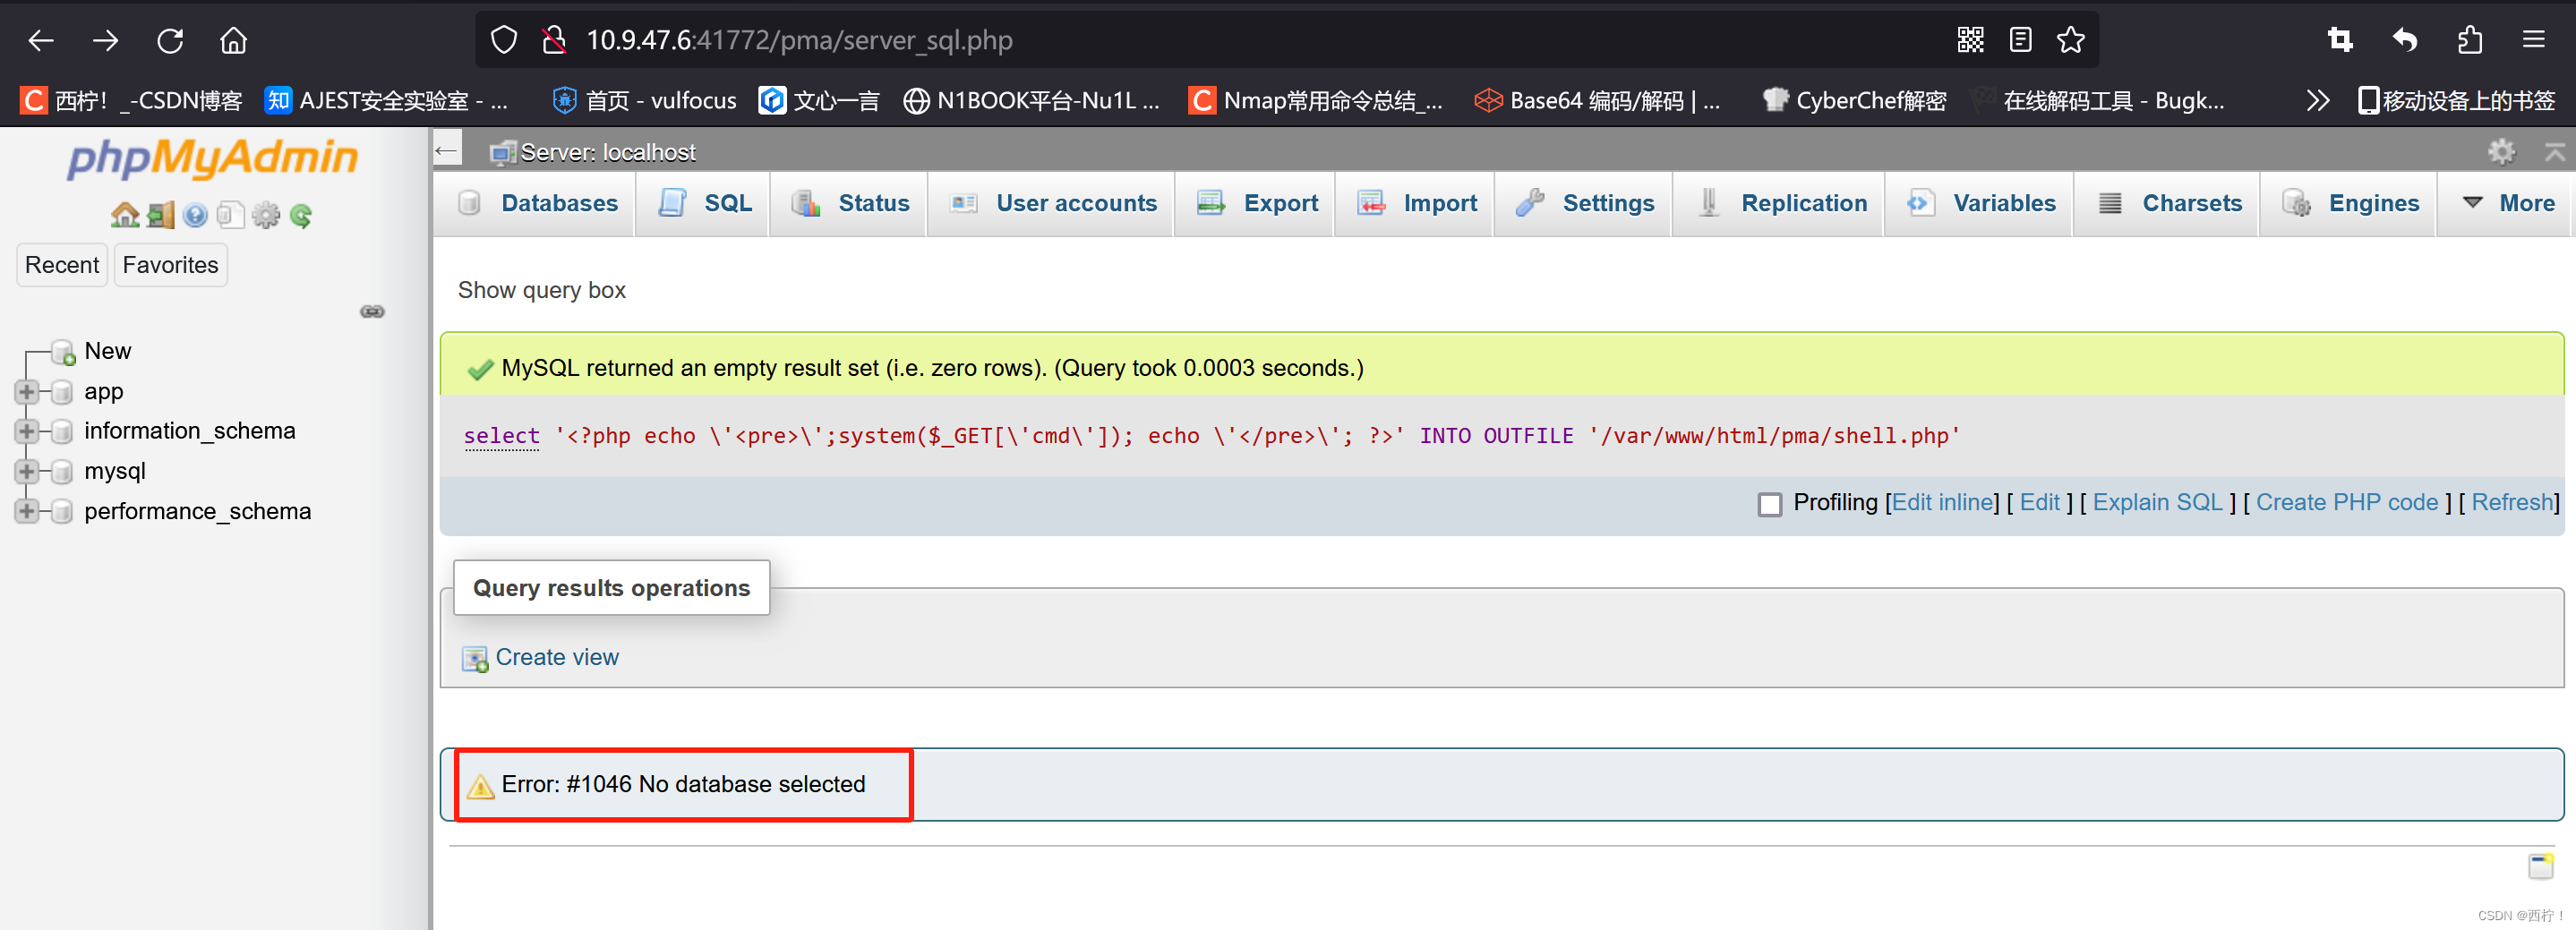Viewport: 2576px width, 930px height.
Task: Refresh the navigation panel with green reload icon
Action: click(x=302, y=215)
